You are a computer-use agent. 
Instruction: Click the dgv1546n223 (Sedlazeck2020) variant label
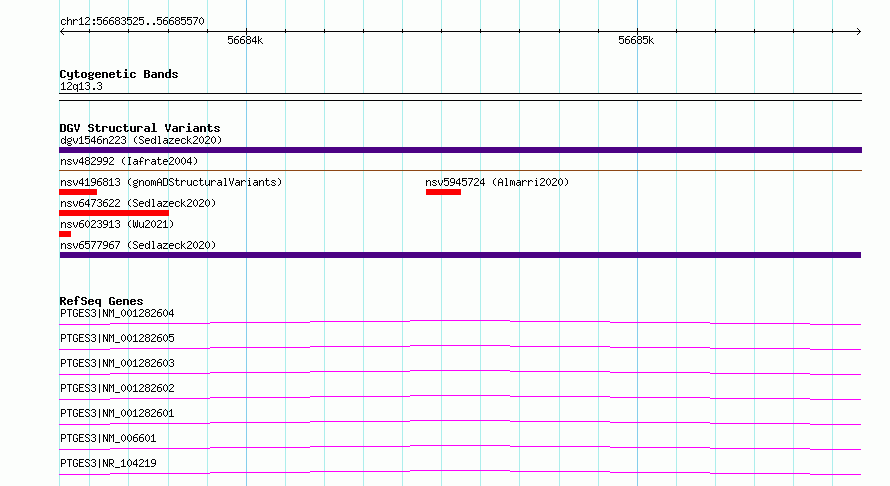click(x=141, y=140)
